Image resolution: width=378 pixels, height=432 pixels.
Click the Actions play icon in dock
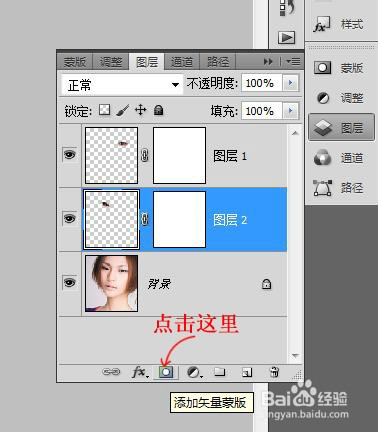(x=286, y=38)
